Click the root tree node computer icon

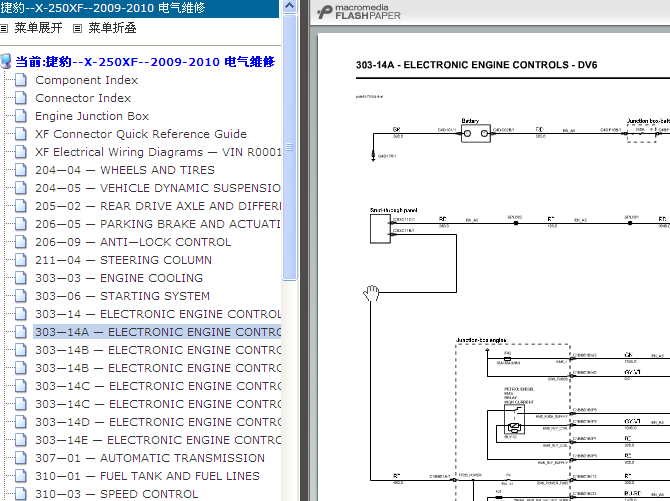click(6, 62)
